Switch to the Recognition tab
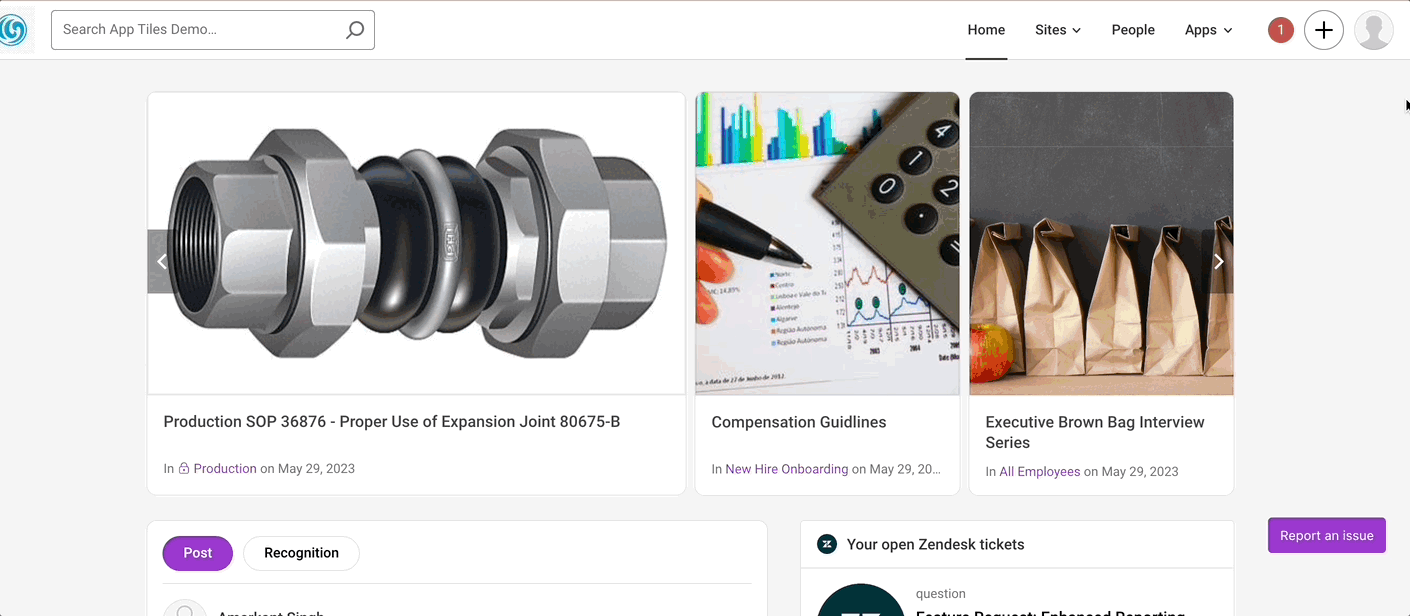This screenshot has width=1410, height=616. coord(301,553)
